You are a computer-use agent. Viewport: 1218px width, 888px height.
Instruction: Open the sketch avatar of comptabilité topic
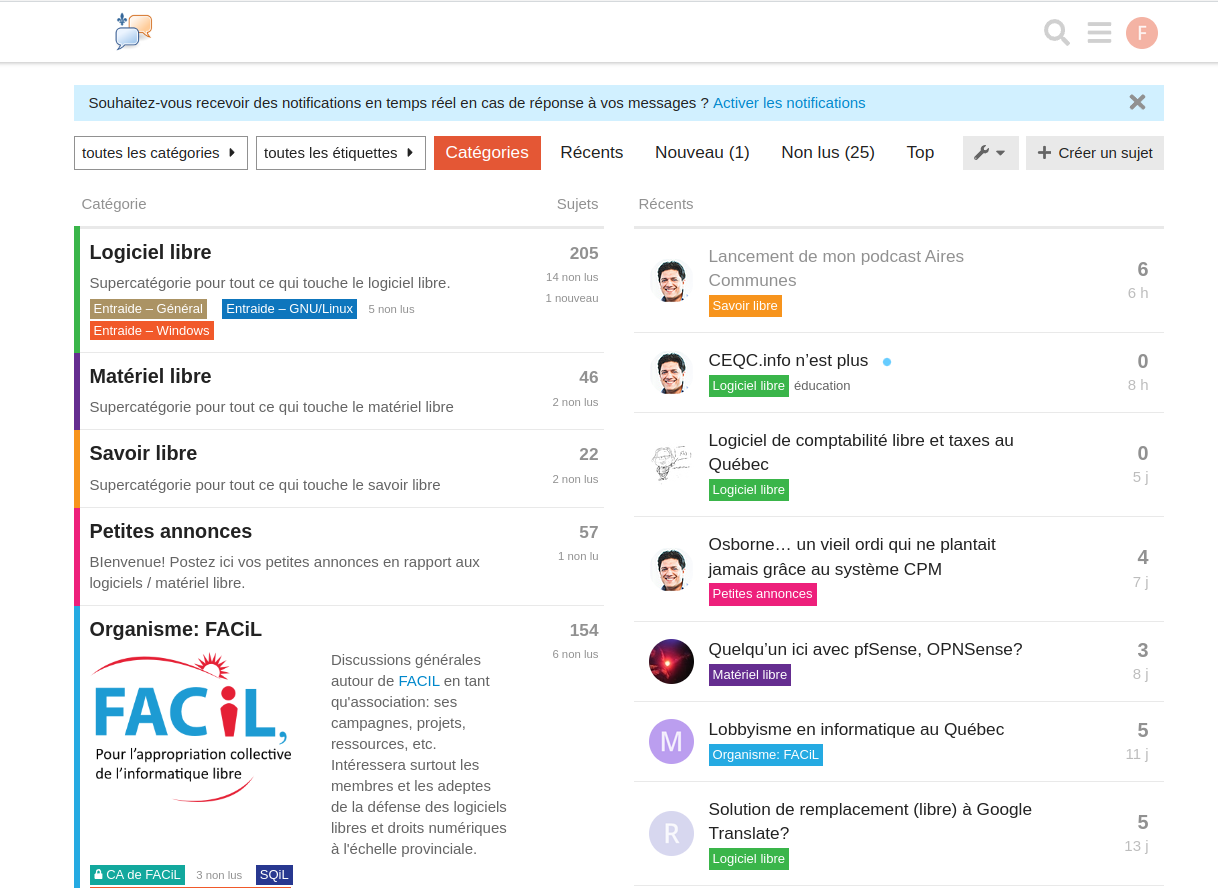(x=671, y=465)
